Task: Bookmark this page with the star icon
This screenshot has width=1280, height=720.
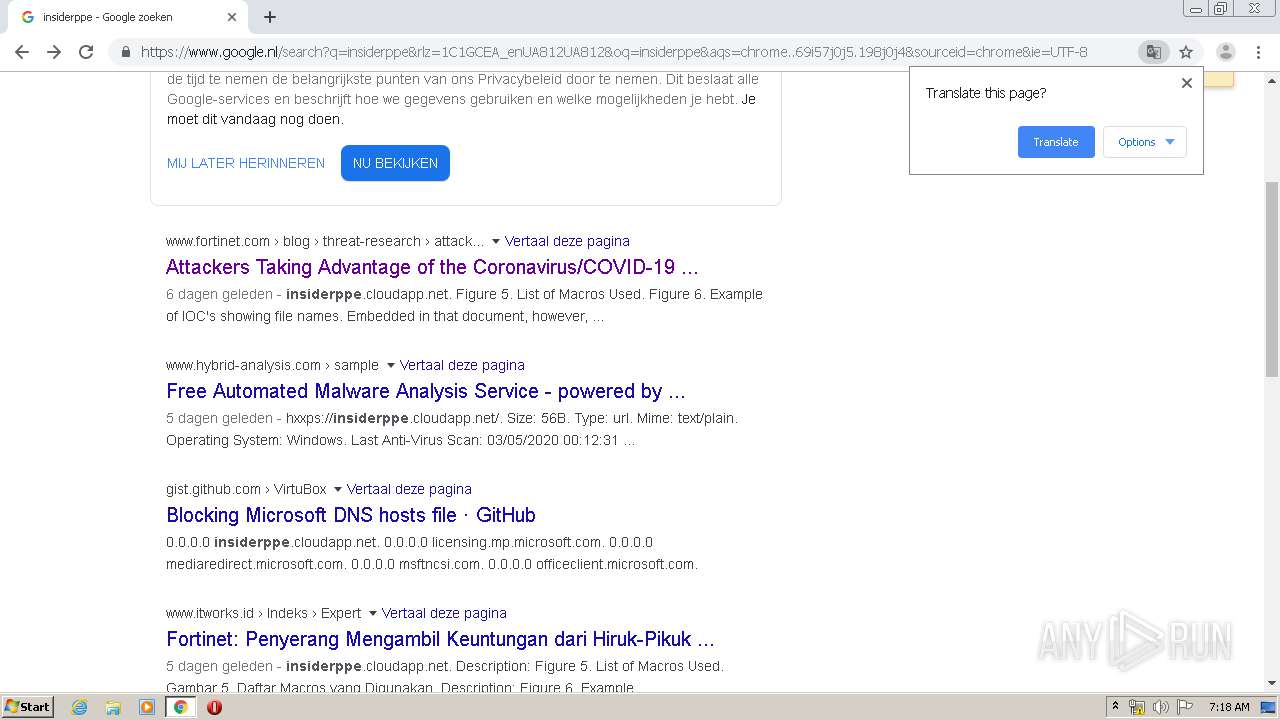Action: (x=1186, y=52)
